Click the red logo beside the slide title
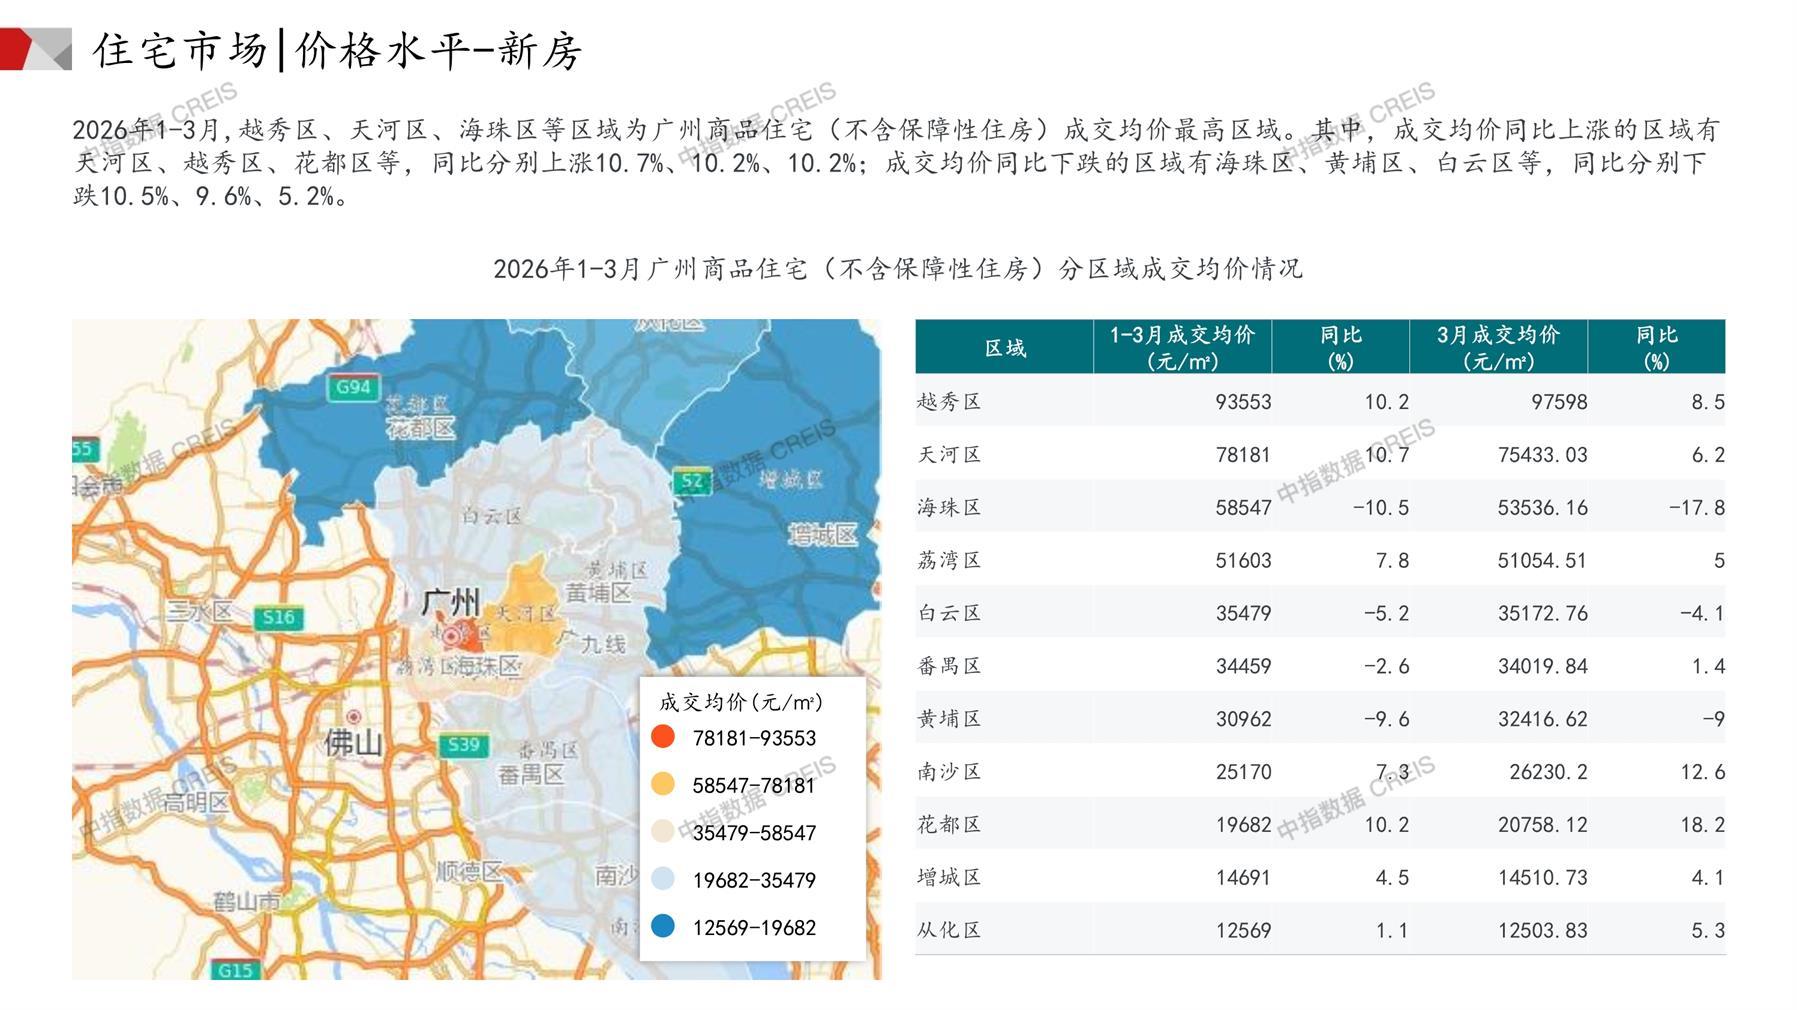 (35, 49)
